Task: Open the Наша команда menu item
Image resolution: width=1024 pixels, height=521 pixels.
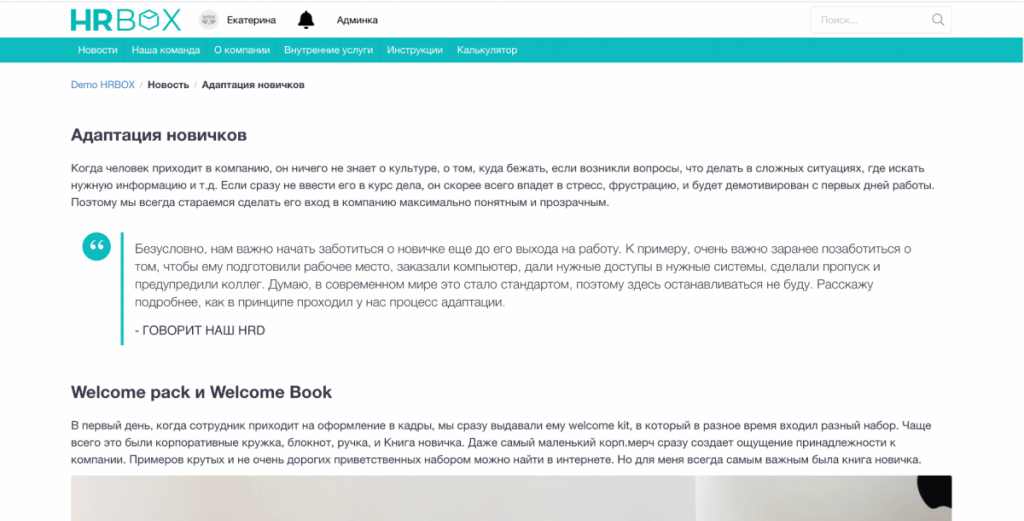Action: point(166,50)
